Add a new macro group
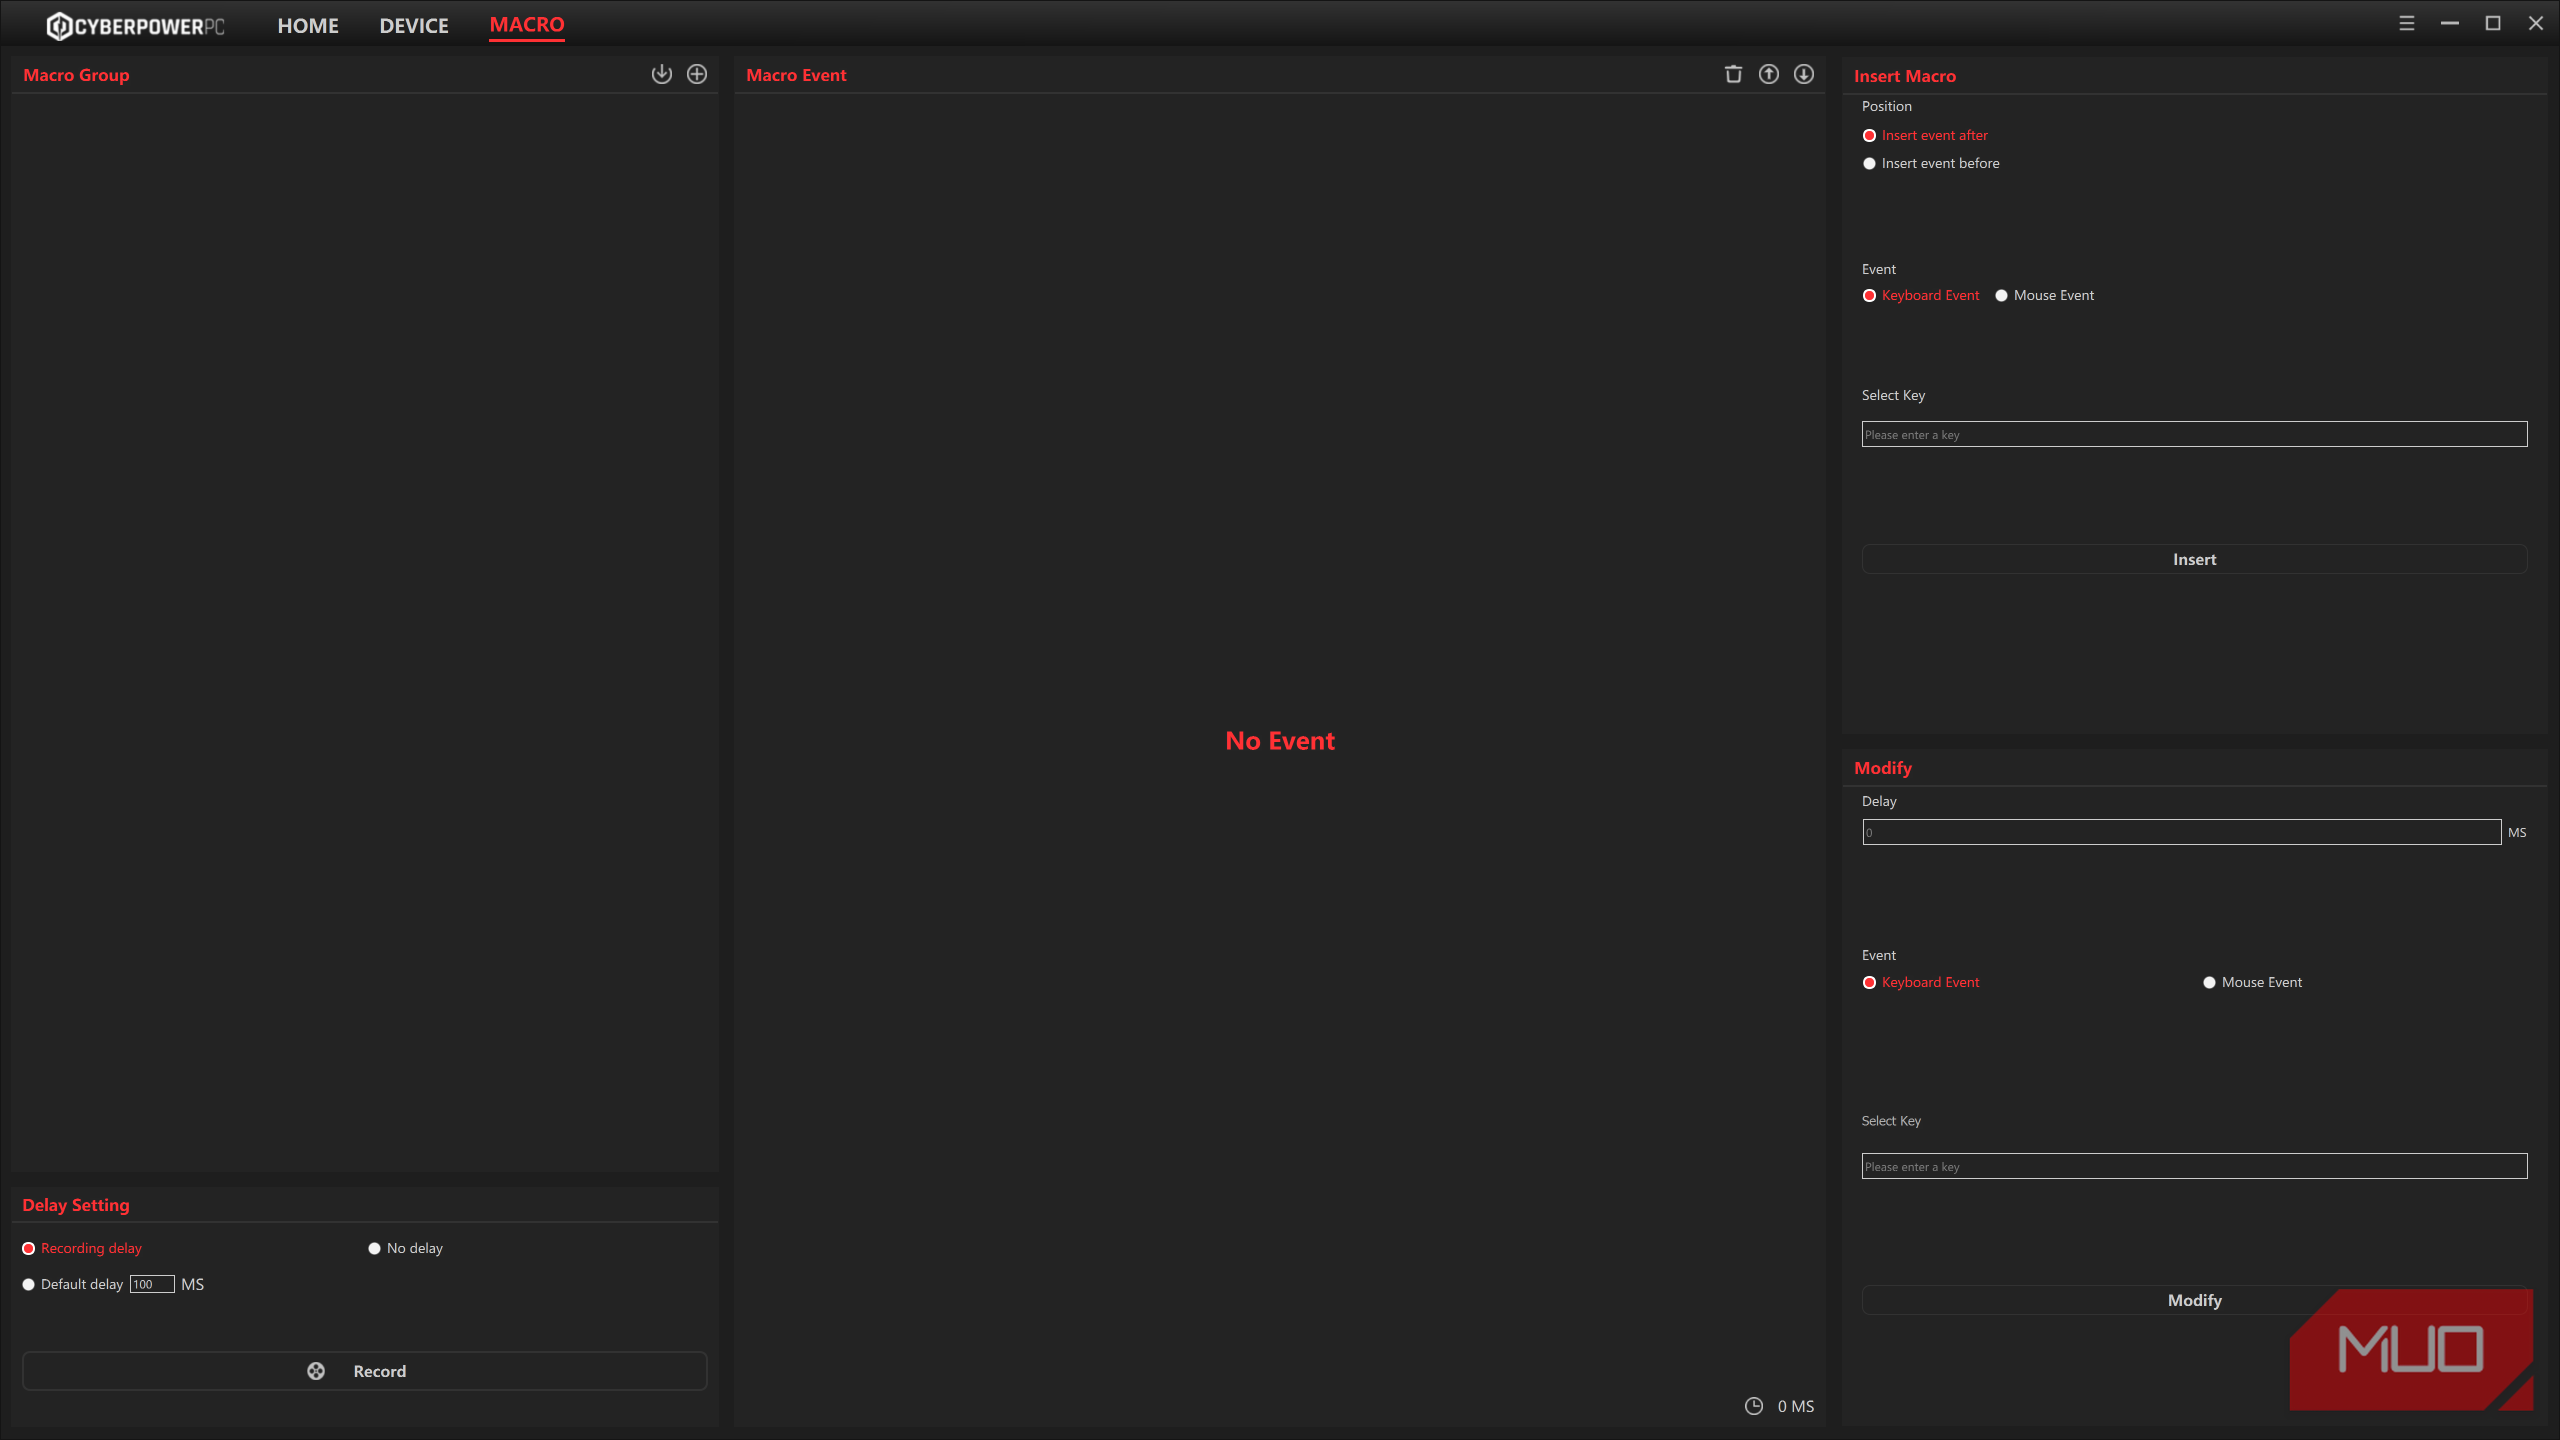The width and height of the screenshot is (2560, 1440). point(697,74)
